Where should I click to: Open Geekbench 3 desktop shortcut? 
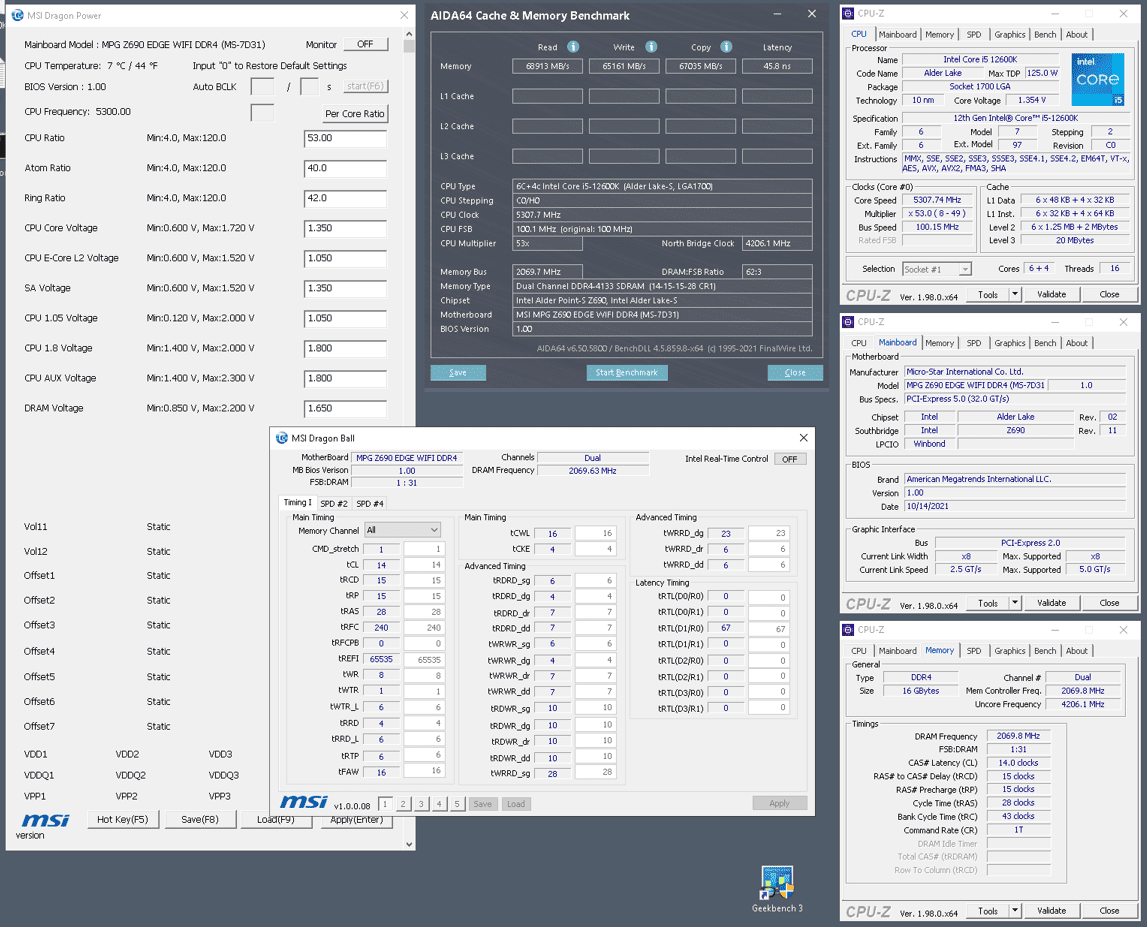pyautogui.click(x=777, y=889)
